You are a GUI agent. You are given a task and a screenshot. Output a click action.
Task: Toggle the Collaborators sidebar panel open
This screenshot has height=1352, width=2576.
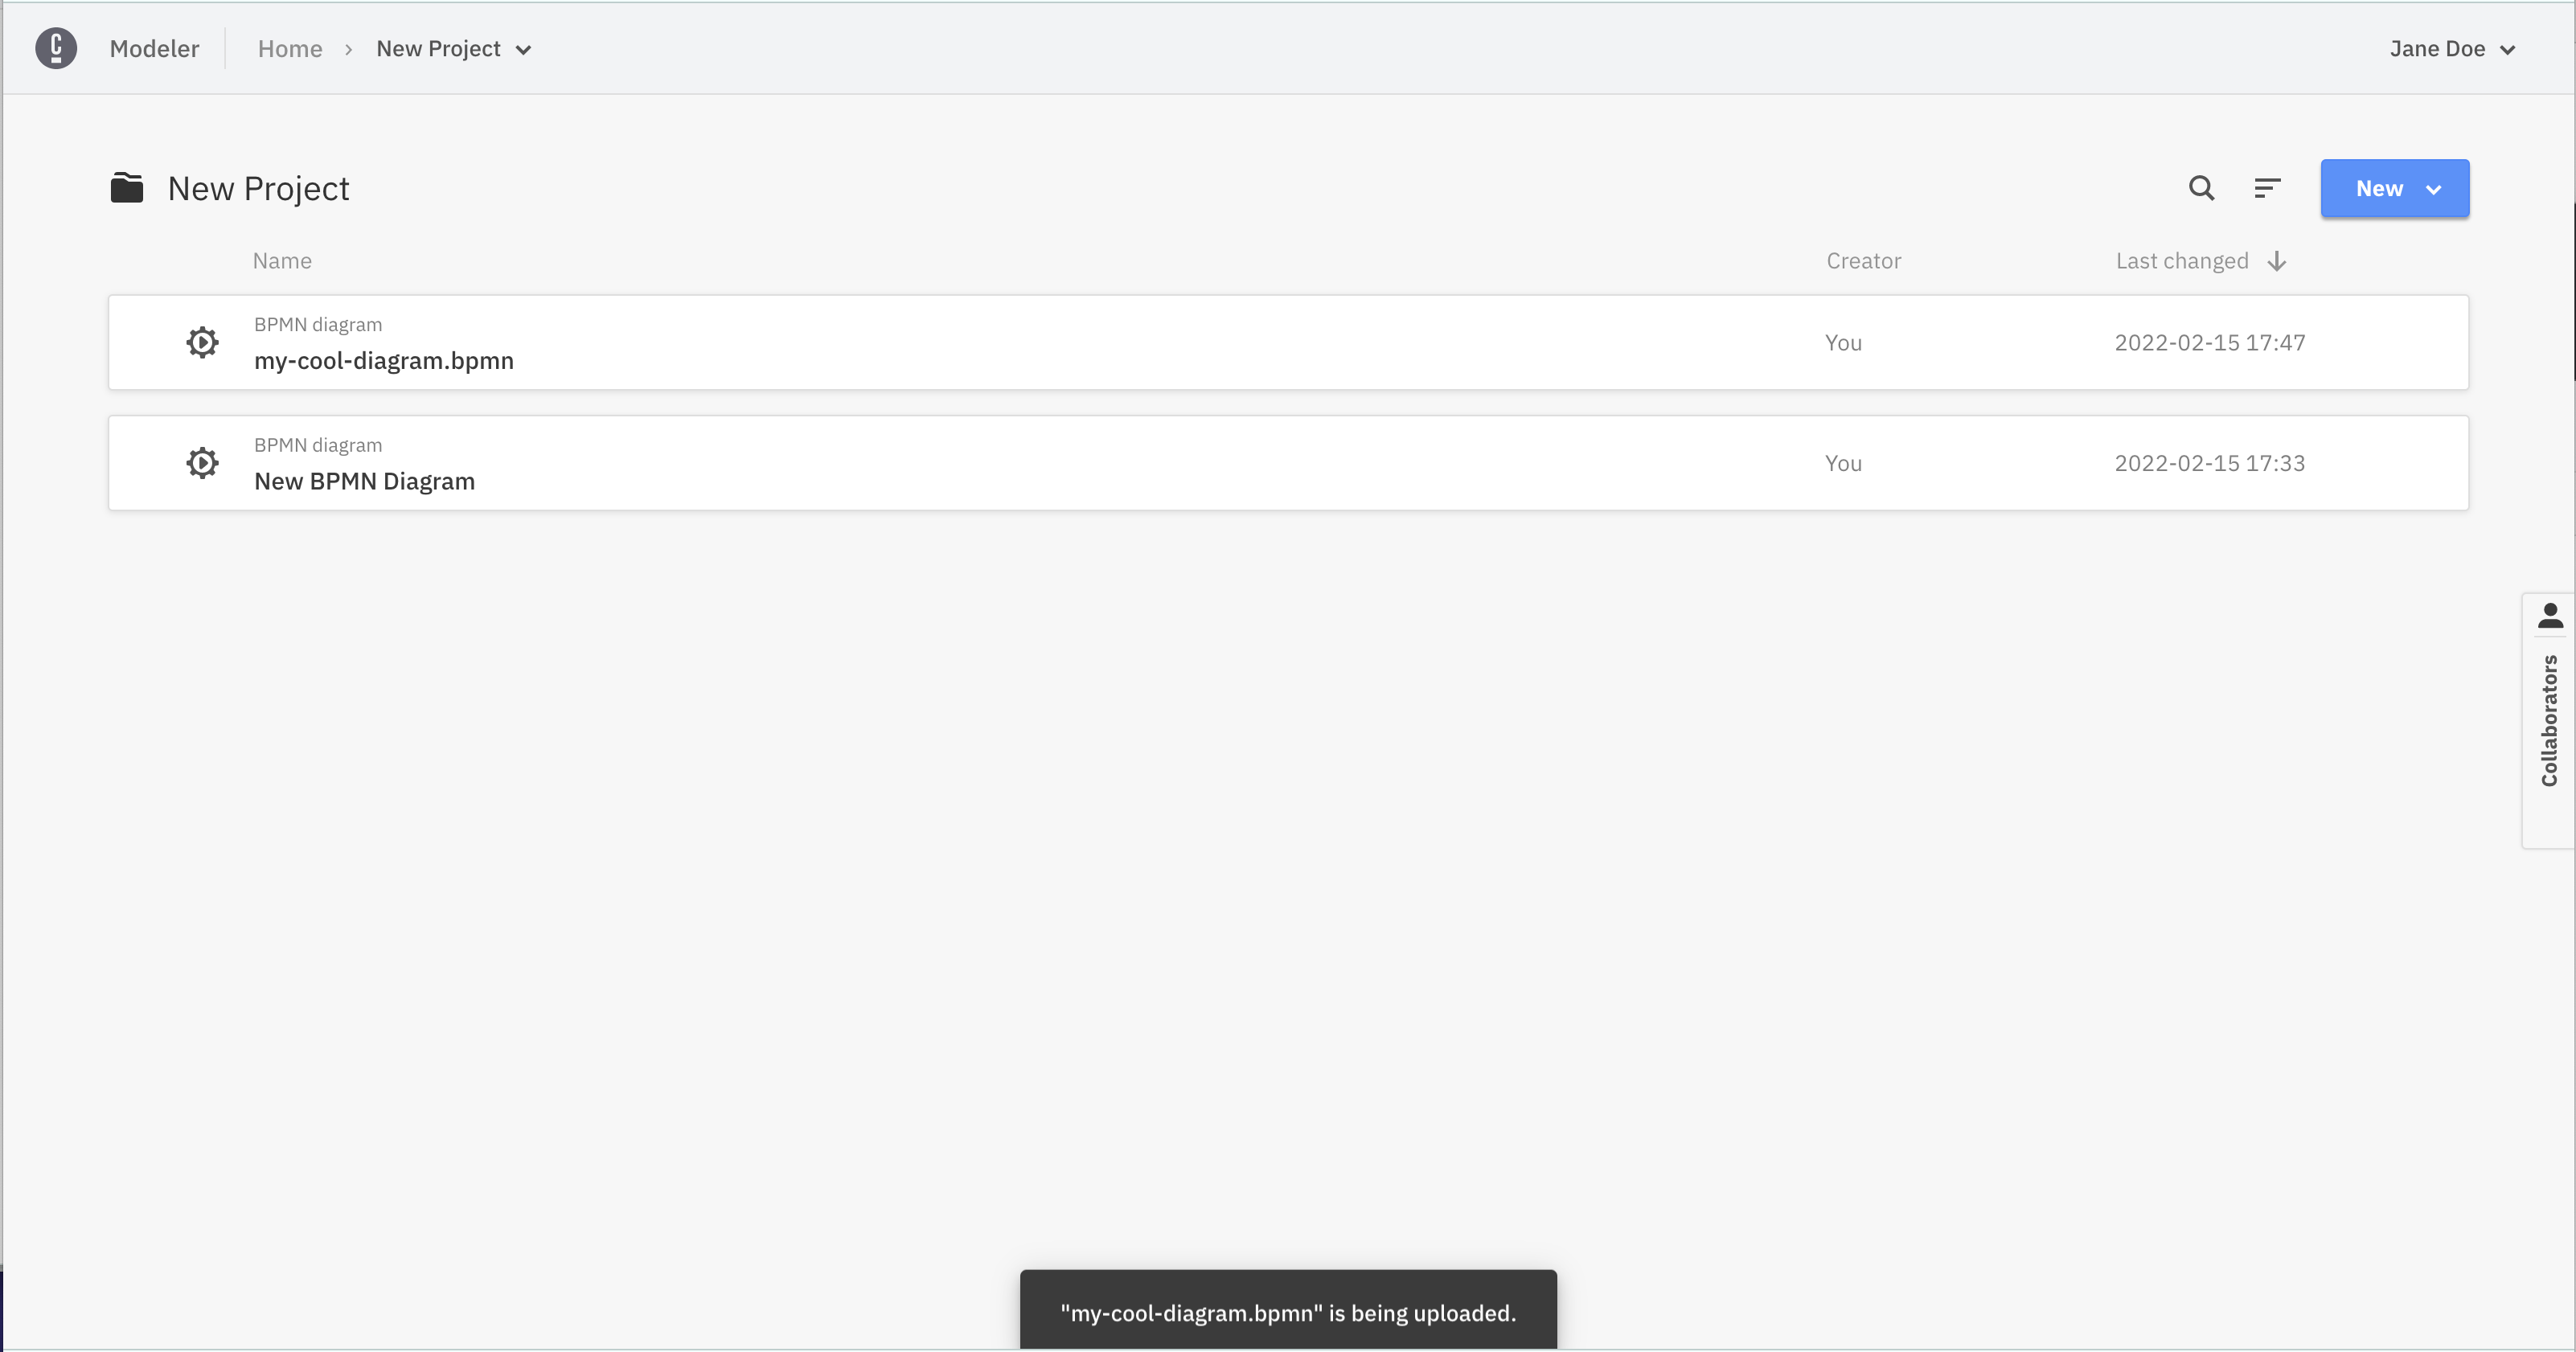coord(2550,715)
